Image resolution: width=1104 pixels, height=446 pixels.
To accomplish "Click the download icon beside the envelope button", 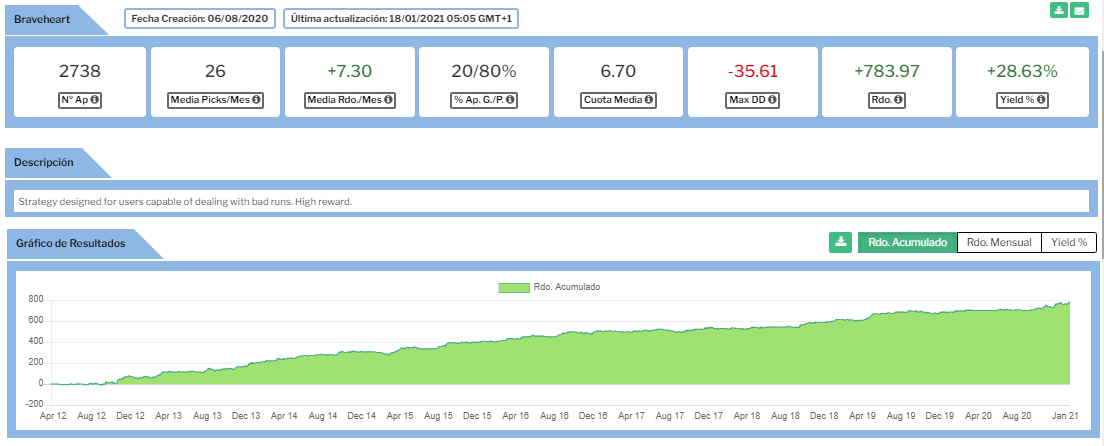I will (1059, 11).
